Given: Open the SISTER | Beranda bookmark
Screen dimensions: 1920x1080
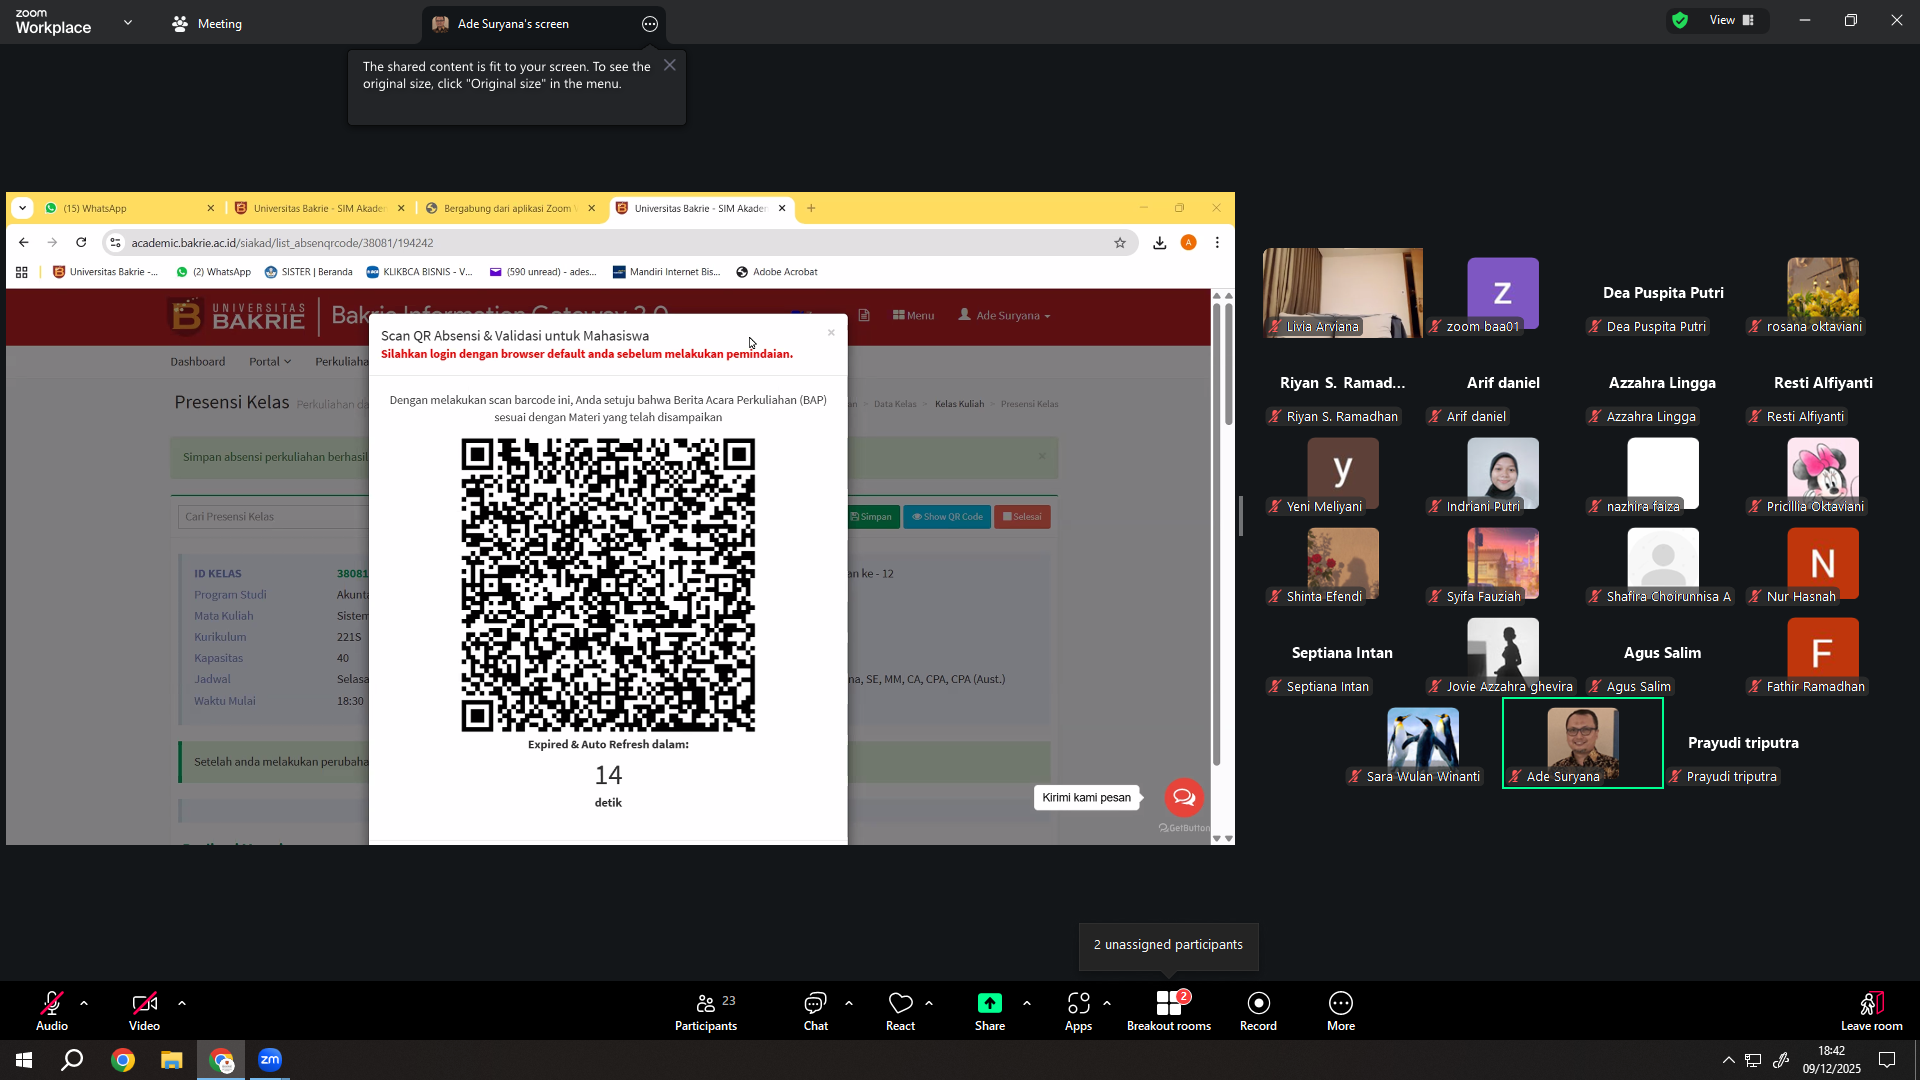Looking at the screenshot, I should click(x=309, y=272).
